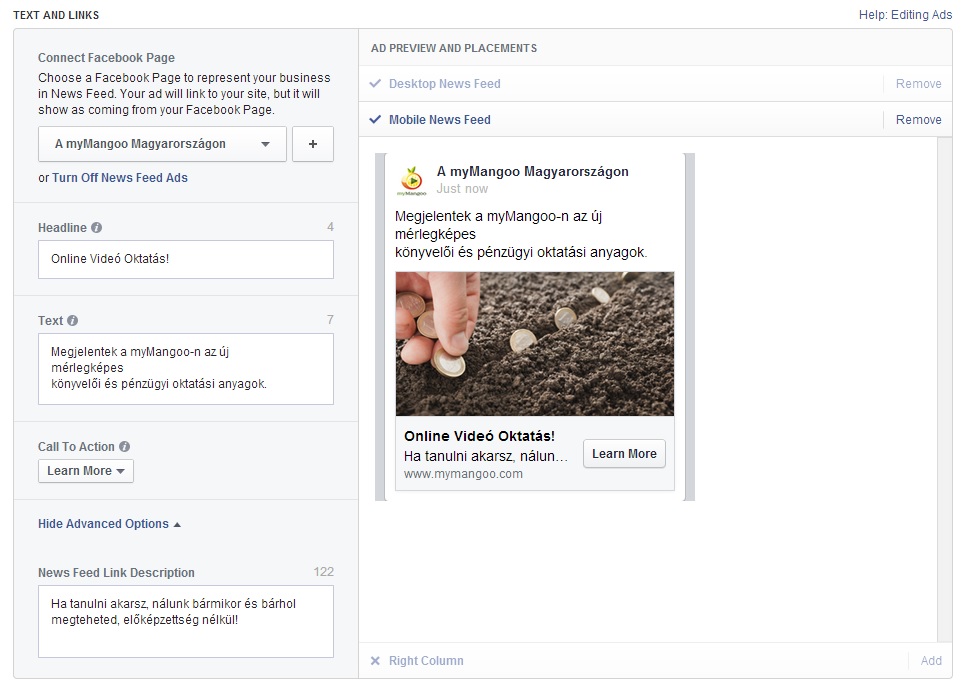Click the Online Videó Oktatás! preview headline

479,436
